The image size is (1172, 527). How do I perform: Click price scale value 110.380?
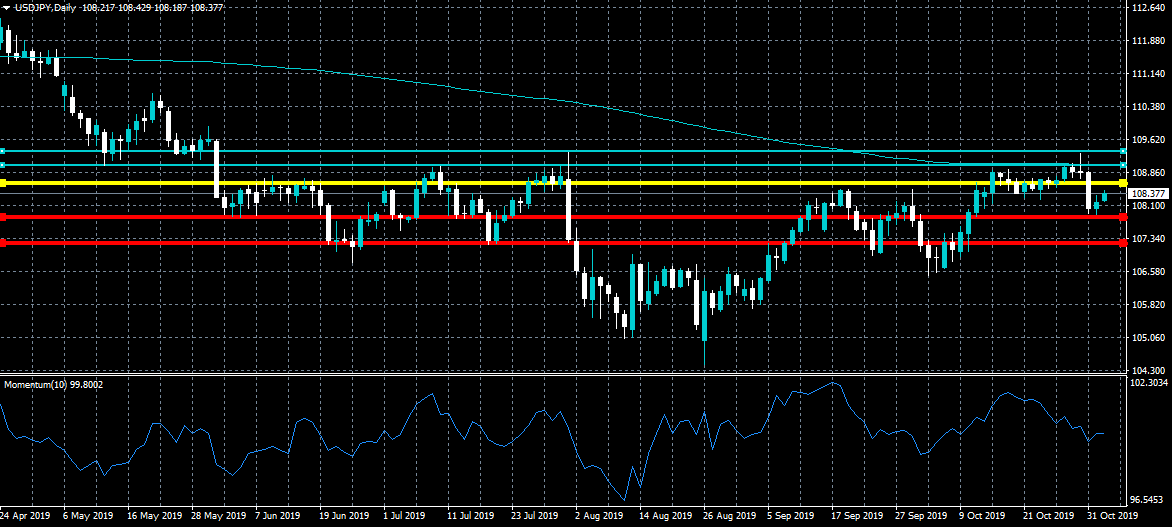point(1149,107)
